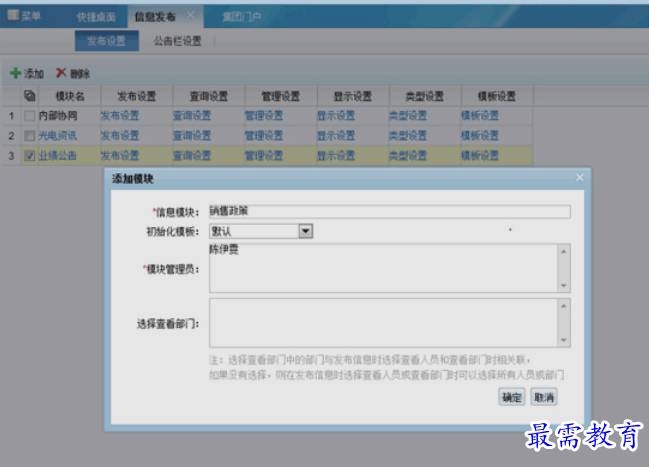Click the 取消 button
649x467 pixels.
tap(544, 397)
